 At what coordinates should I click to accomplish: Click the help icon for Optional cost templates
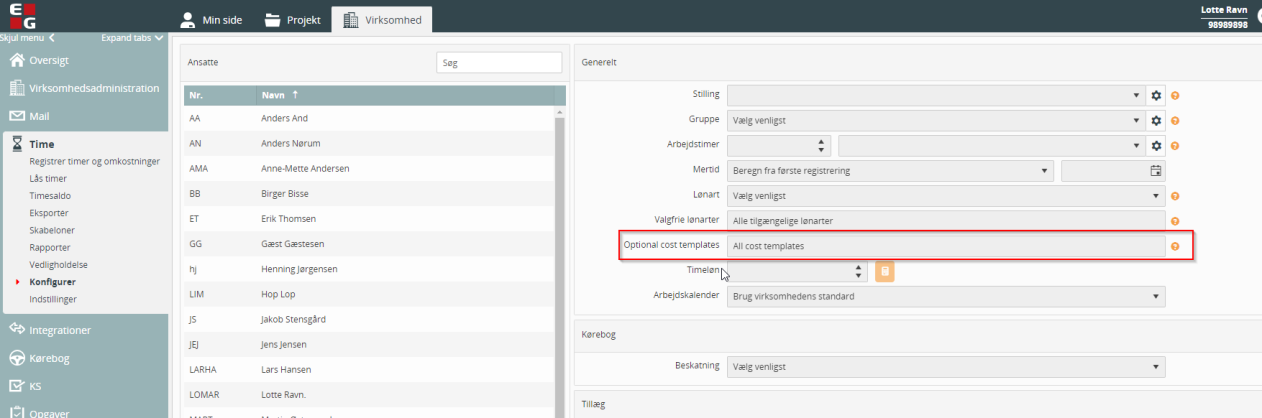click(x=1175, y=246)
